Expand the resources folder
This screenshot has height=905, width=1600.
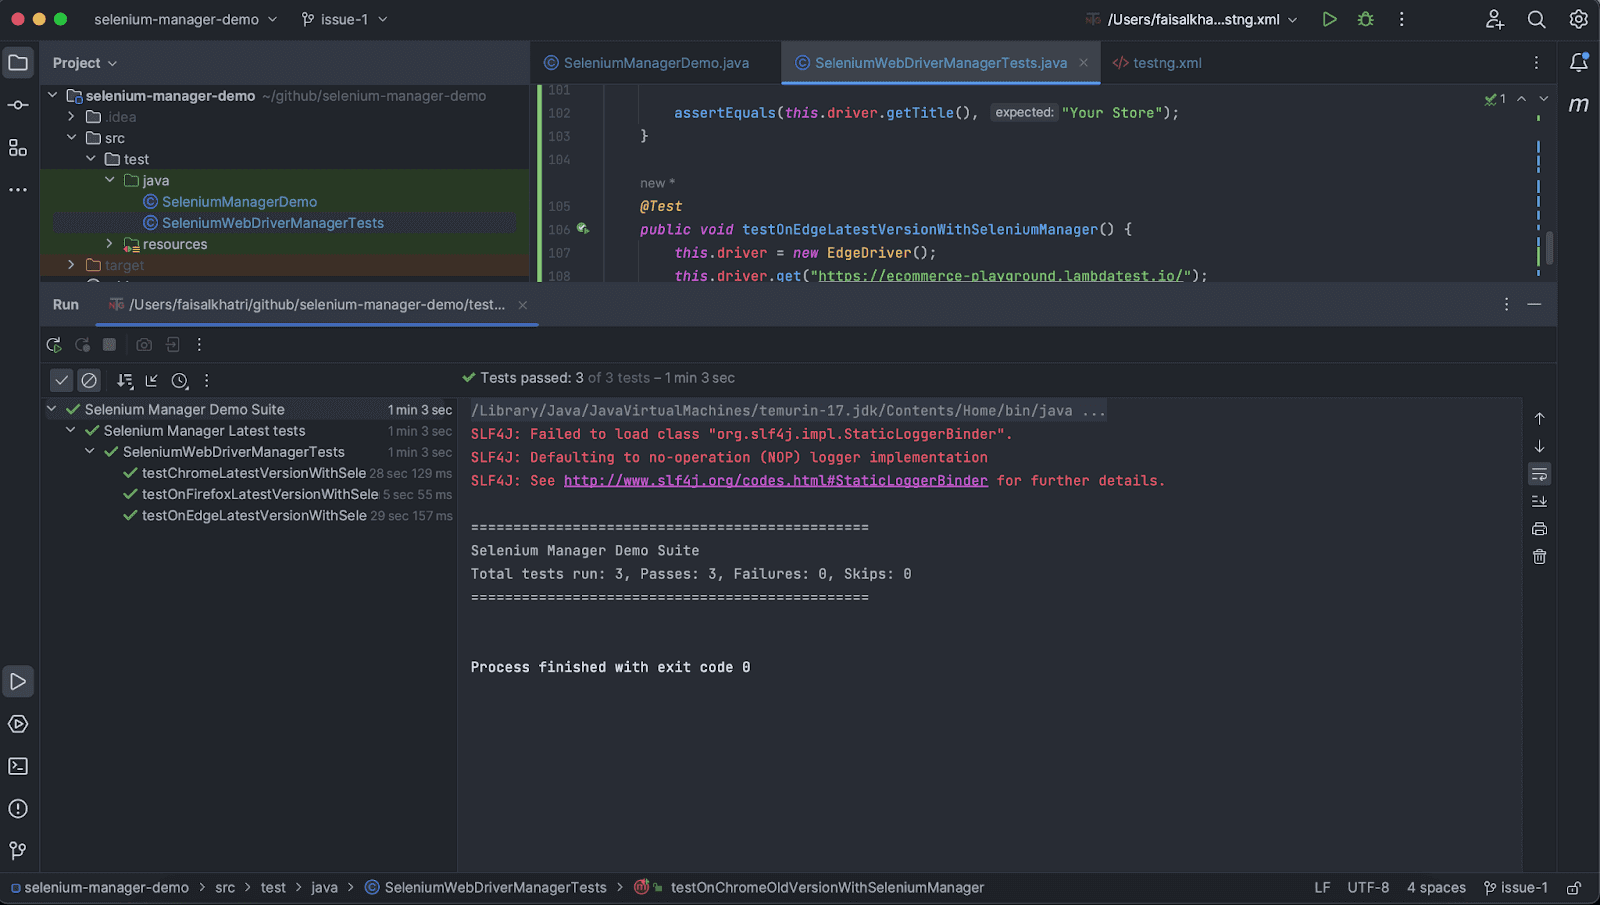109,244
